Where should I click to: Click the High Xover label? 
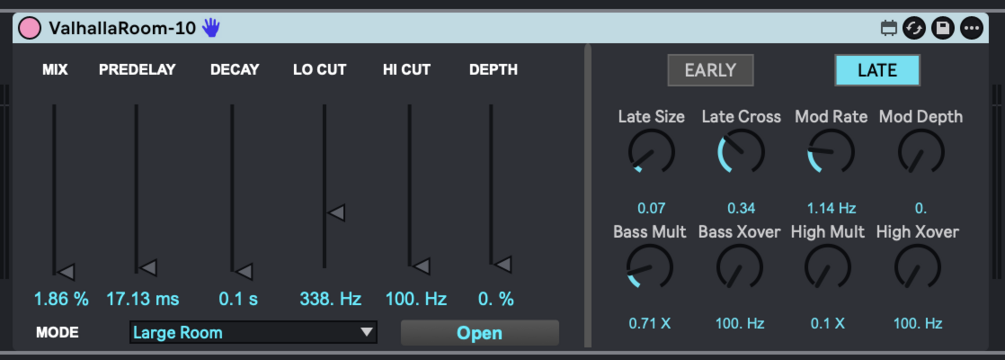tap(918, 232)
